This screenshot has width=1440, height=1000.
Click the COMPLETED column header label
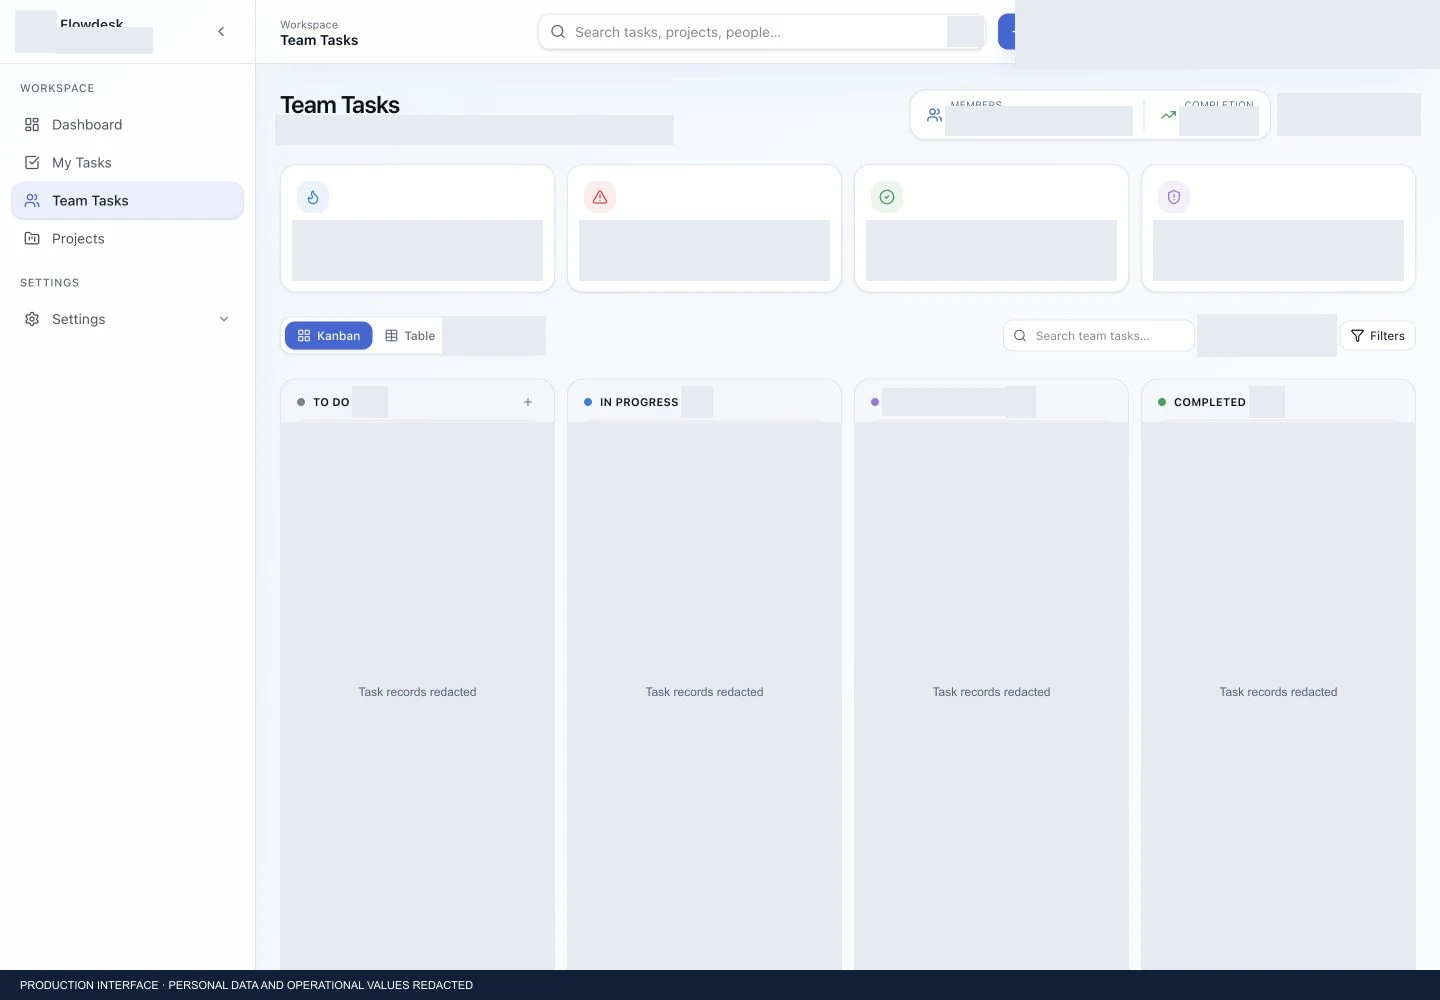point(1210,402)
